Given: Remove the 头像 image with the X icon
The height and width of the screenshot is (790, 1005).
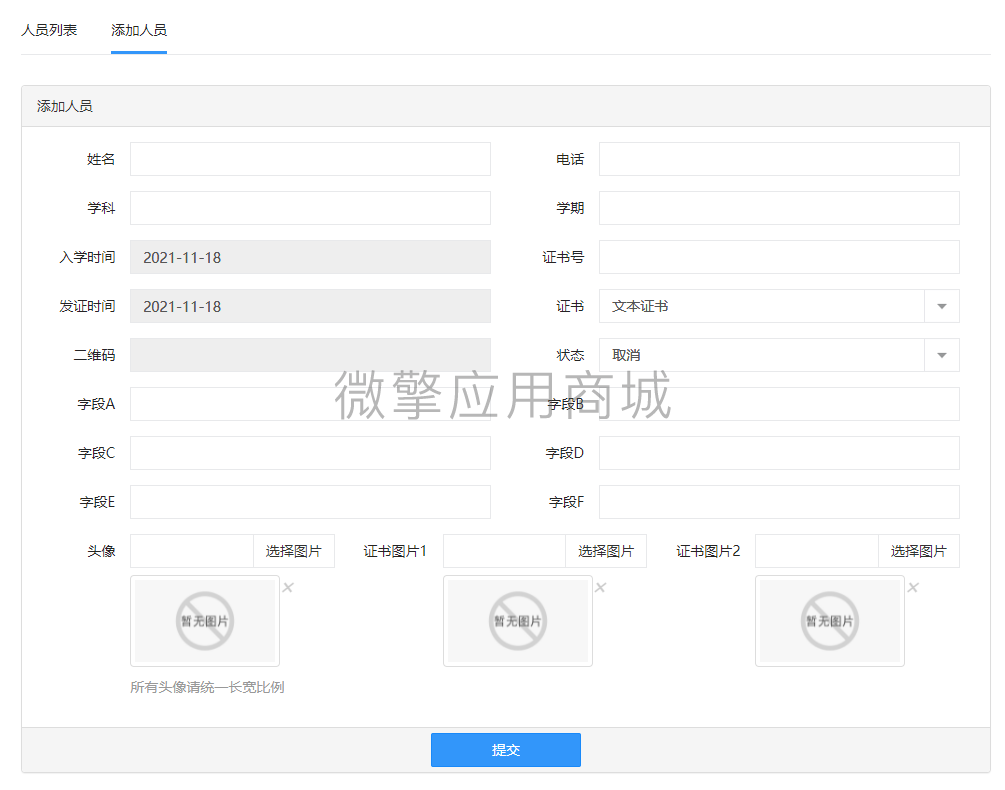Looking at the screenshot, I should pos(288,588).
